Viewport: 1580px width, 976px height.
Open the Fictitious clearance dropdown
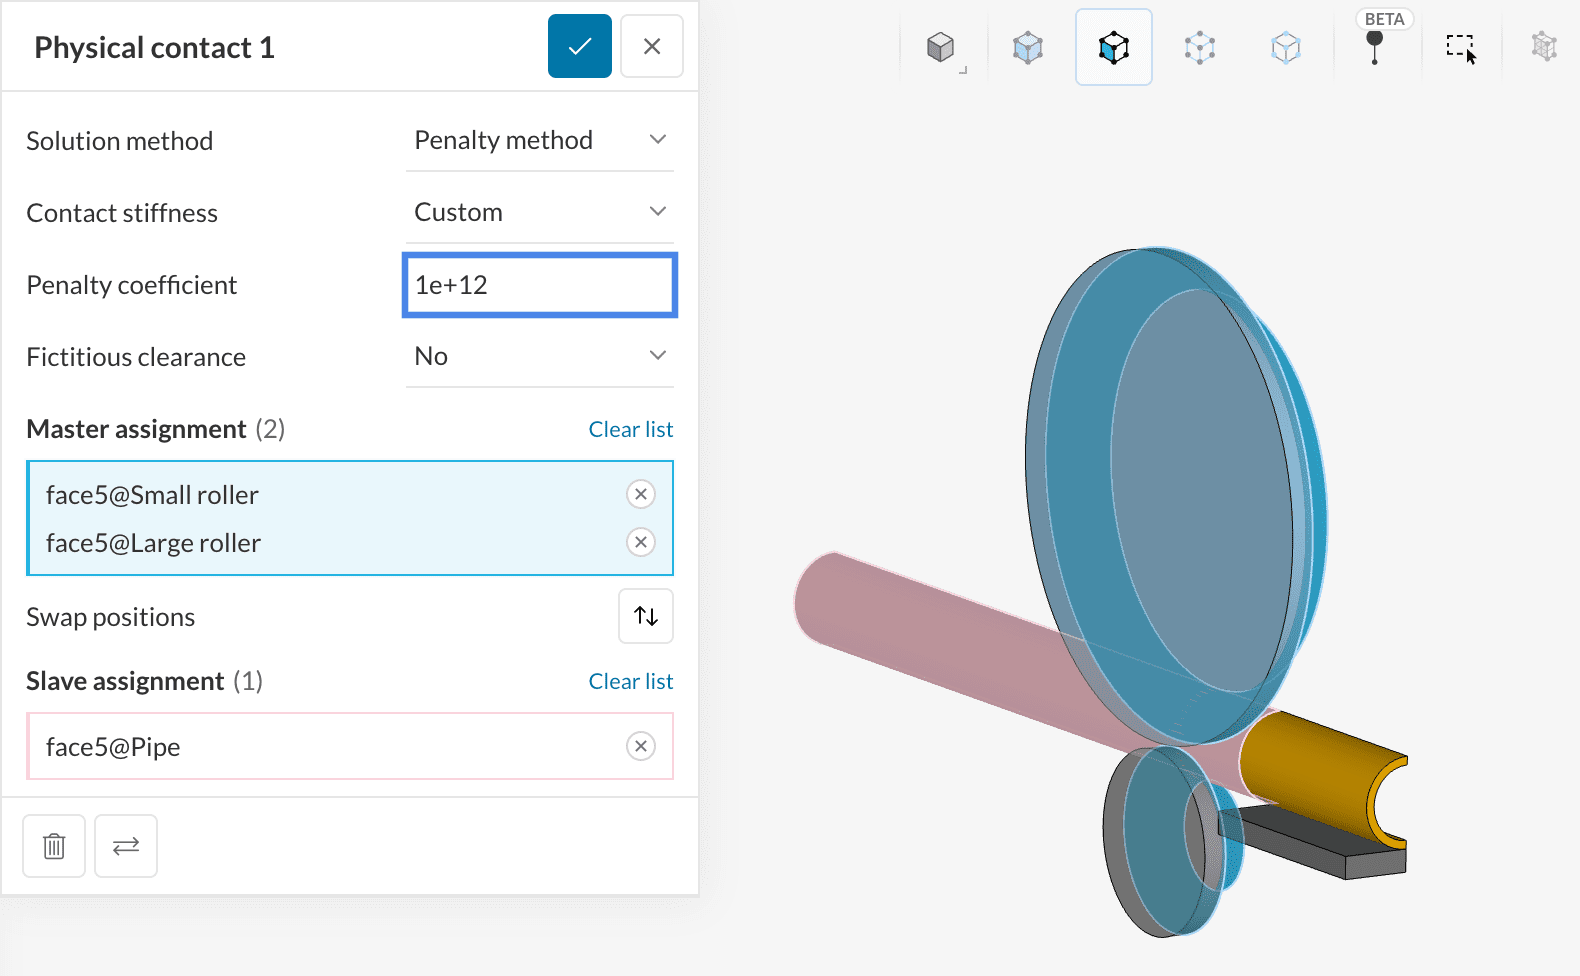[540, 356]
